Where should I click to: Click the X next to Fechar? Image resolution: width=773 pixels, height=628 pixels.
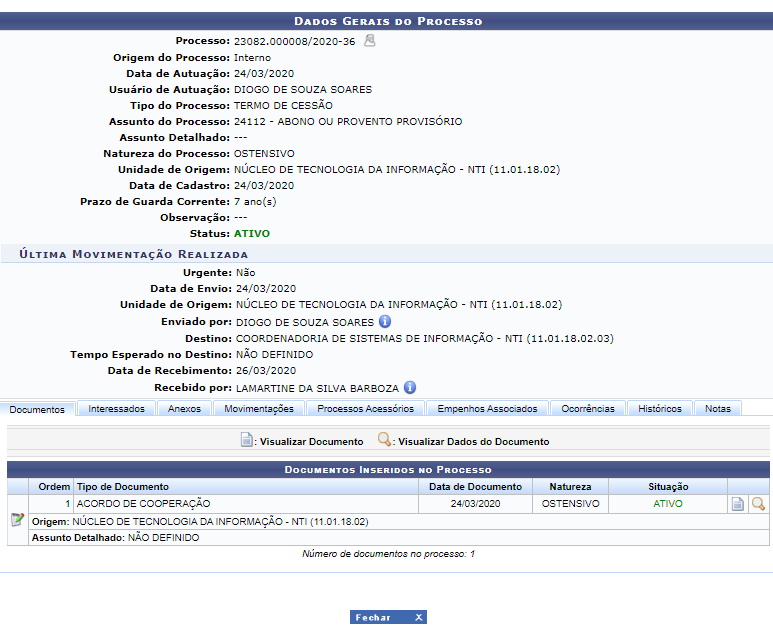(419, 618)
